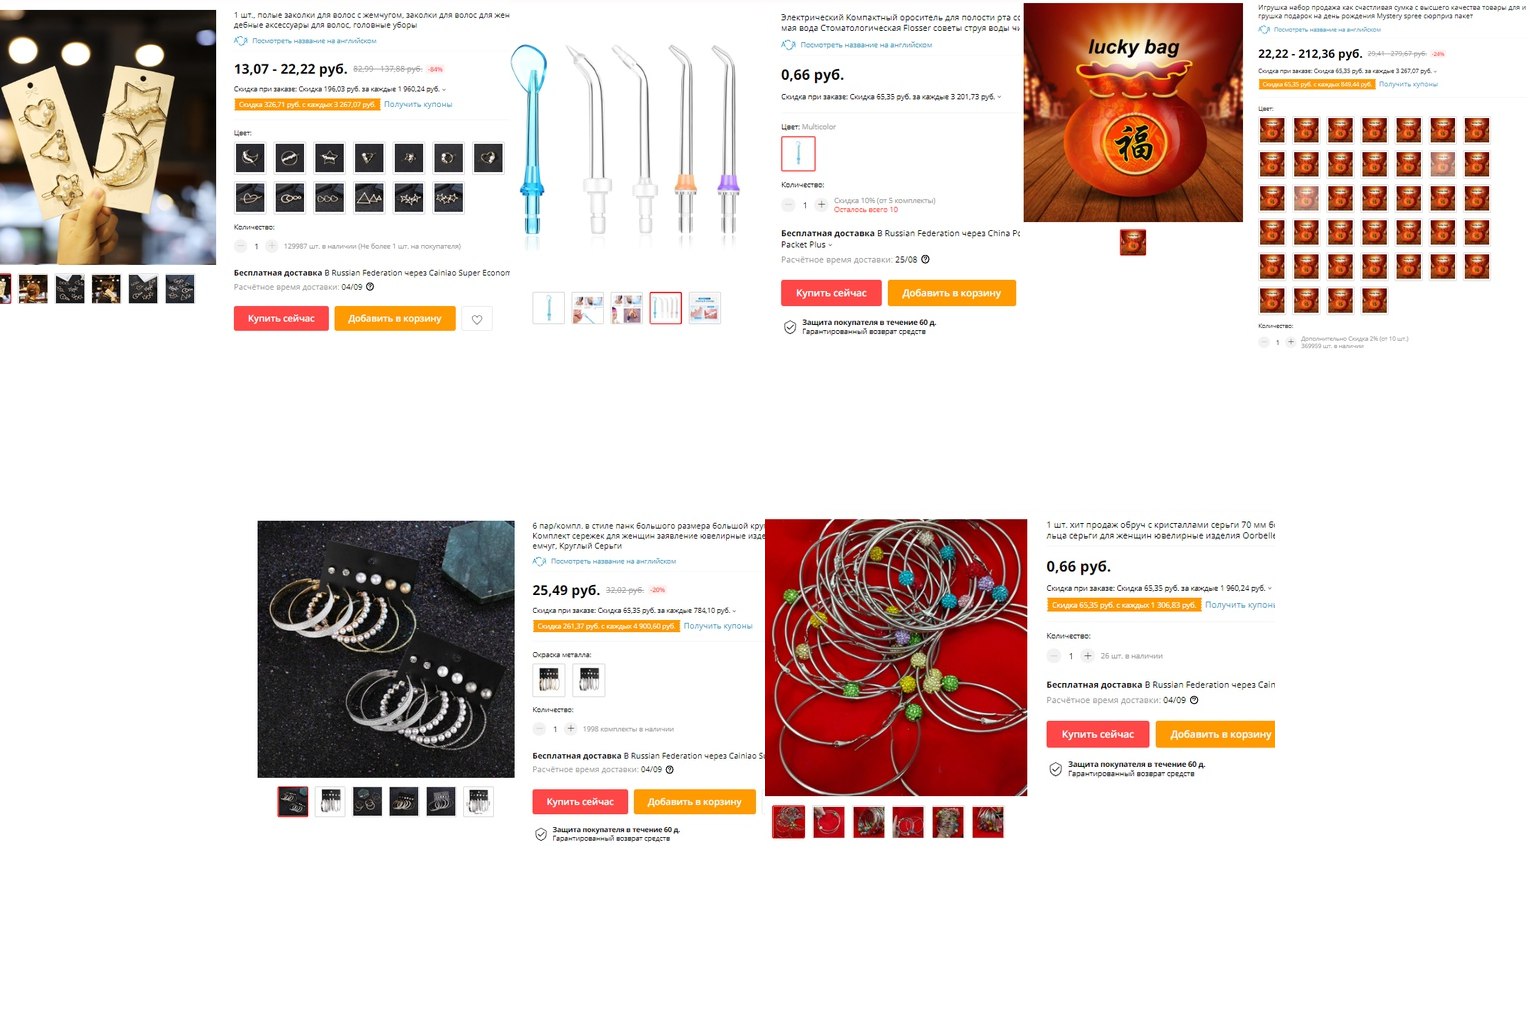Expand the shipping options after Packet Plus
This screenshot has width=1530, height=1020.
point(830,245)
